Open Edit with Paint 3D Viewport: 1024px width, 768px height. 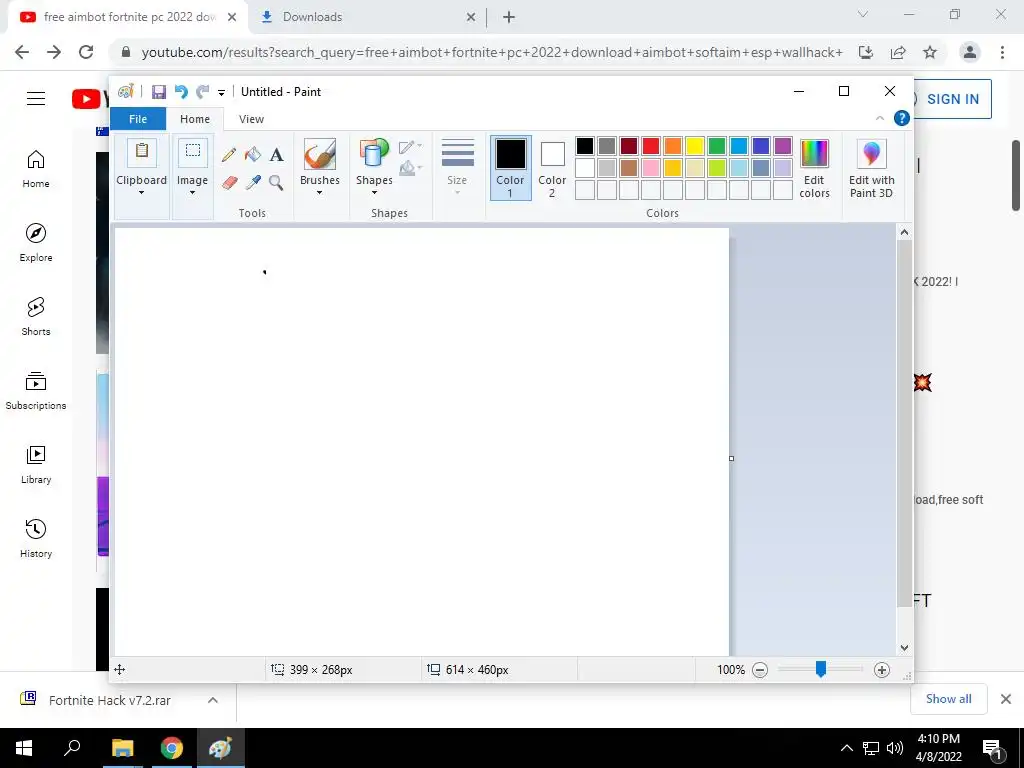point(871,168)
